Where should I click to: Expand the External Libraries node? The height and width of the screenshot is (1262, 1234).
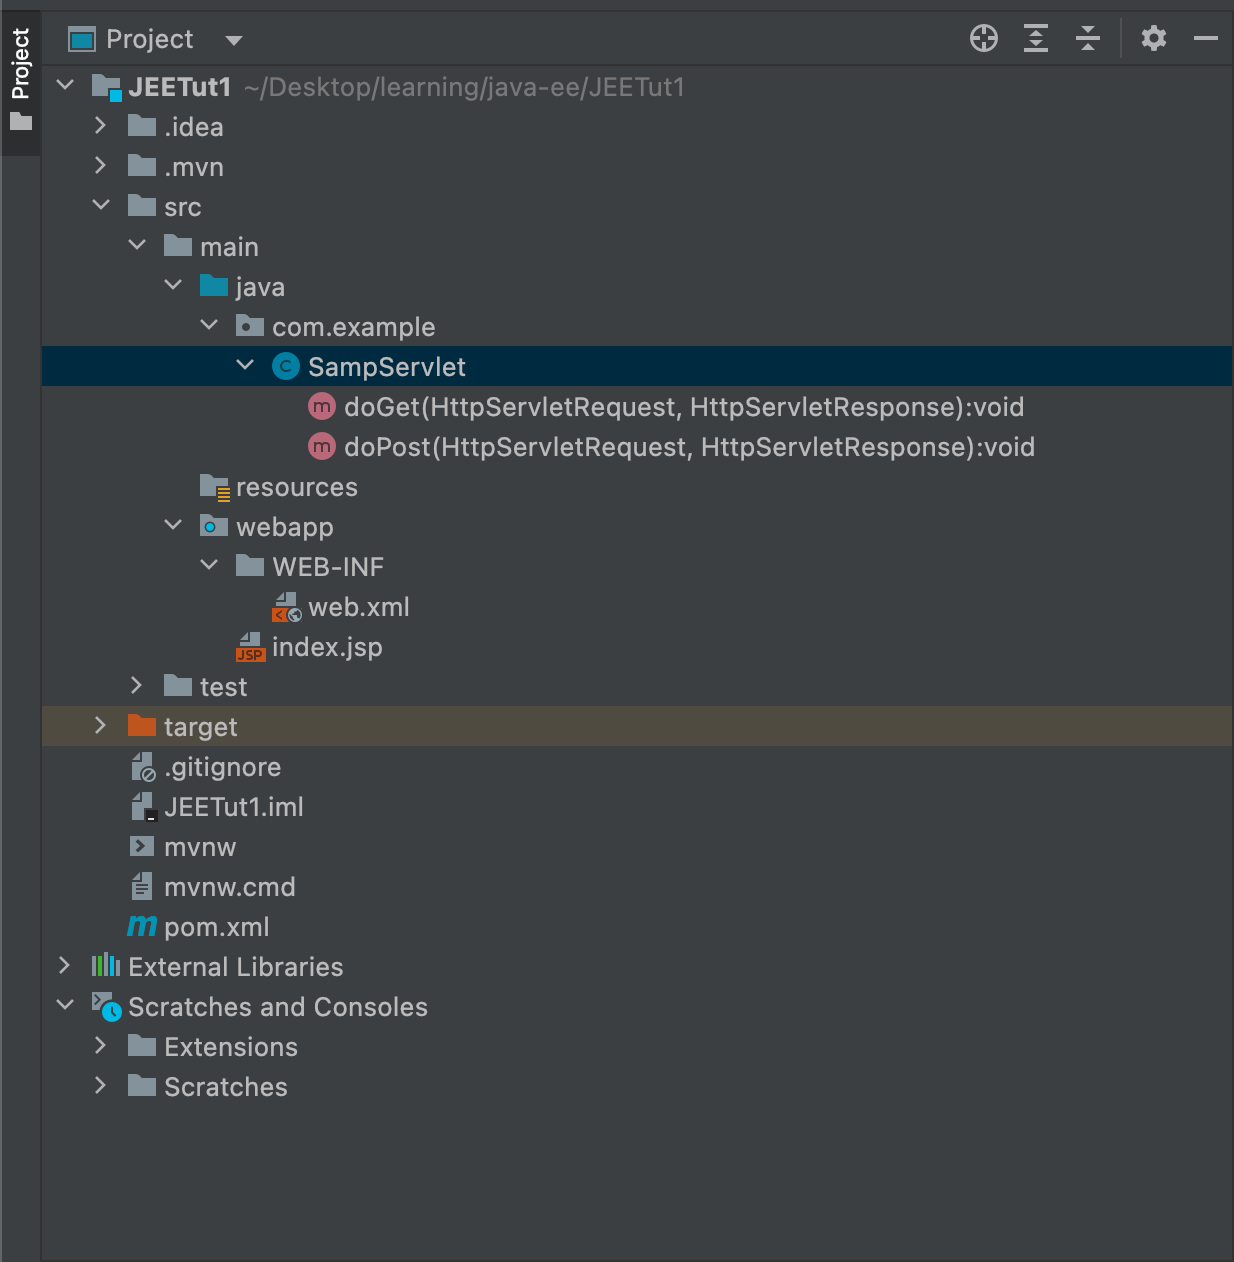[x=65, y=965]
